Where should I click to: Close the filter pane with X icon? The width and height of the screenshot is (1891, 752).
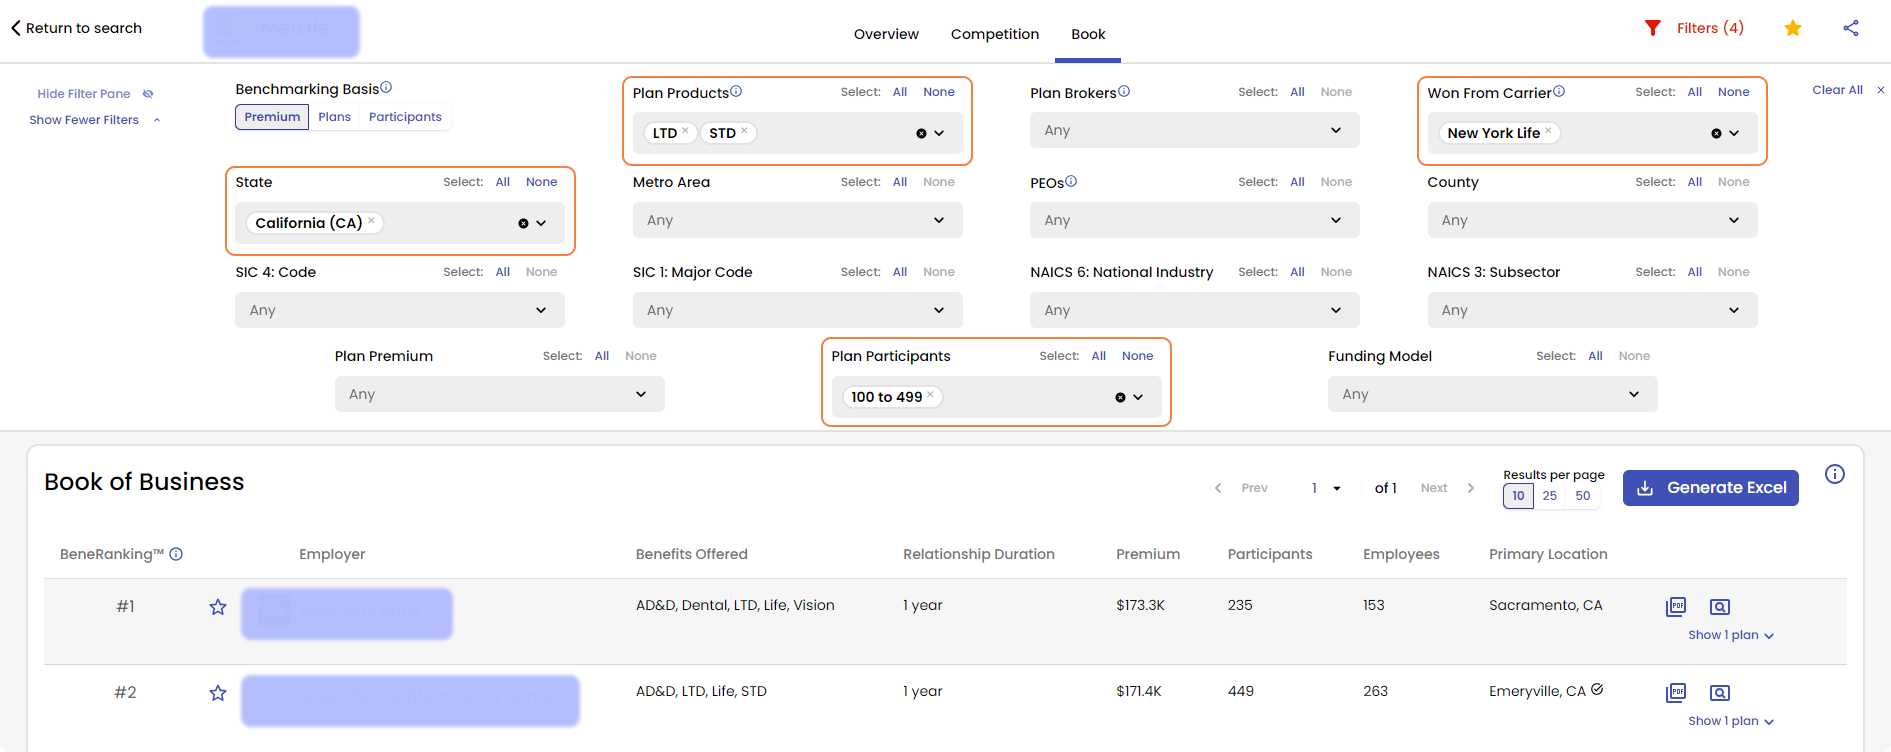(x=1880, y=90)
